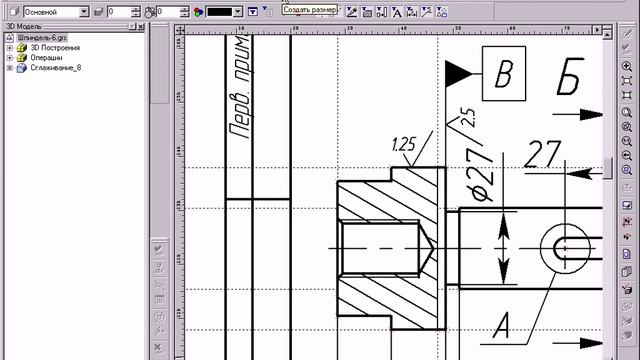Open the Основной line style dropdown
The image size is (640, 360).
tap(84, 12)
